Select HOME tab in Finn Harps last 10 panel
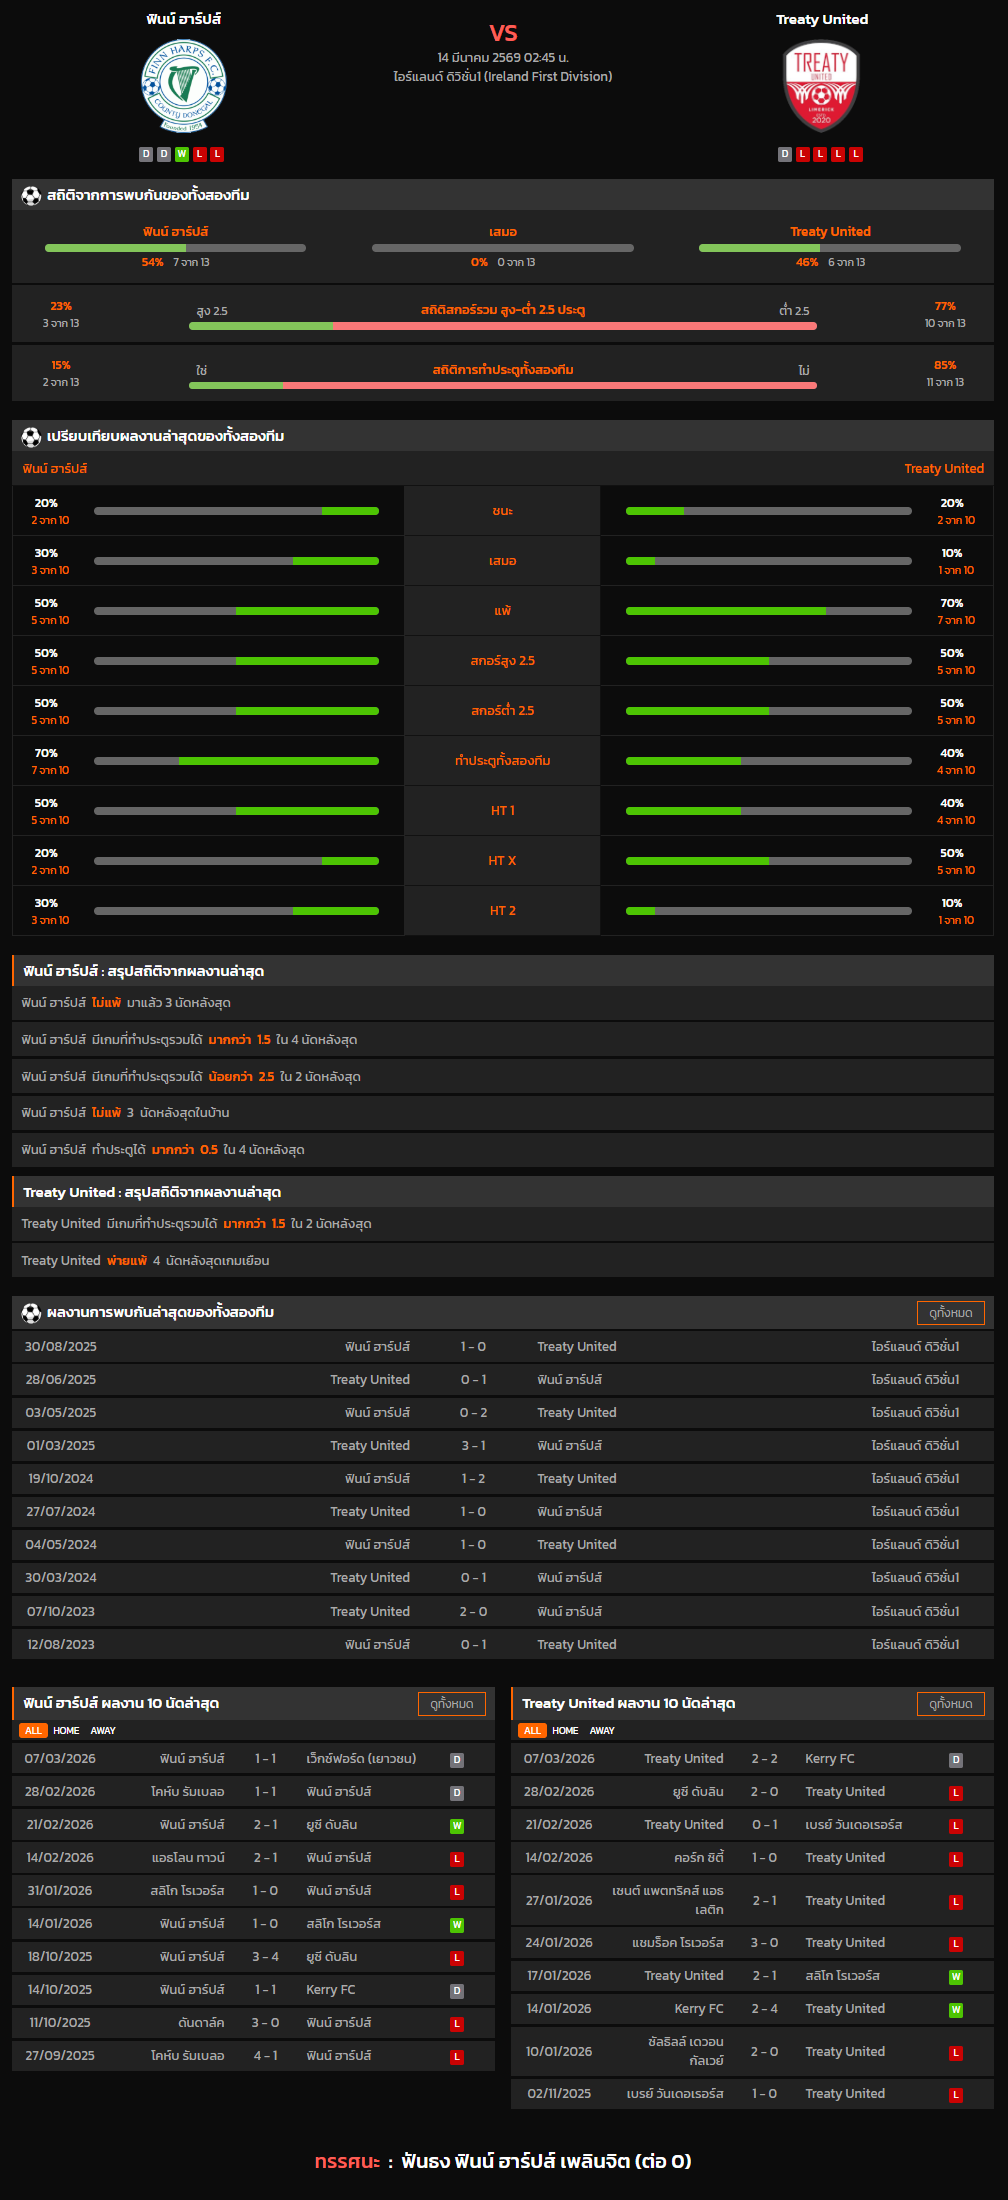The height and width of the screenshot is (2200, 1008). coord(66,1731)
